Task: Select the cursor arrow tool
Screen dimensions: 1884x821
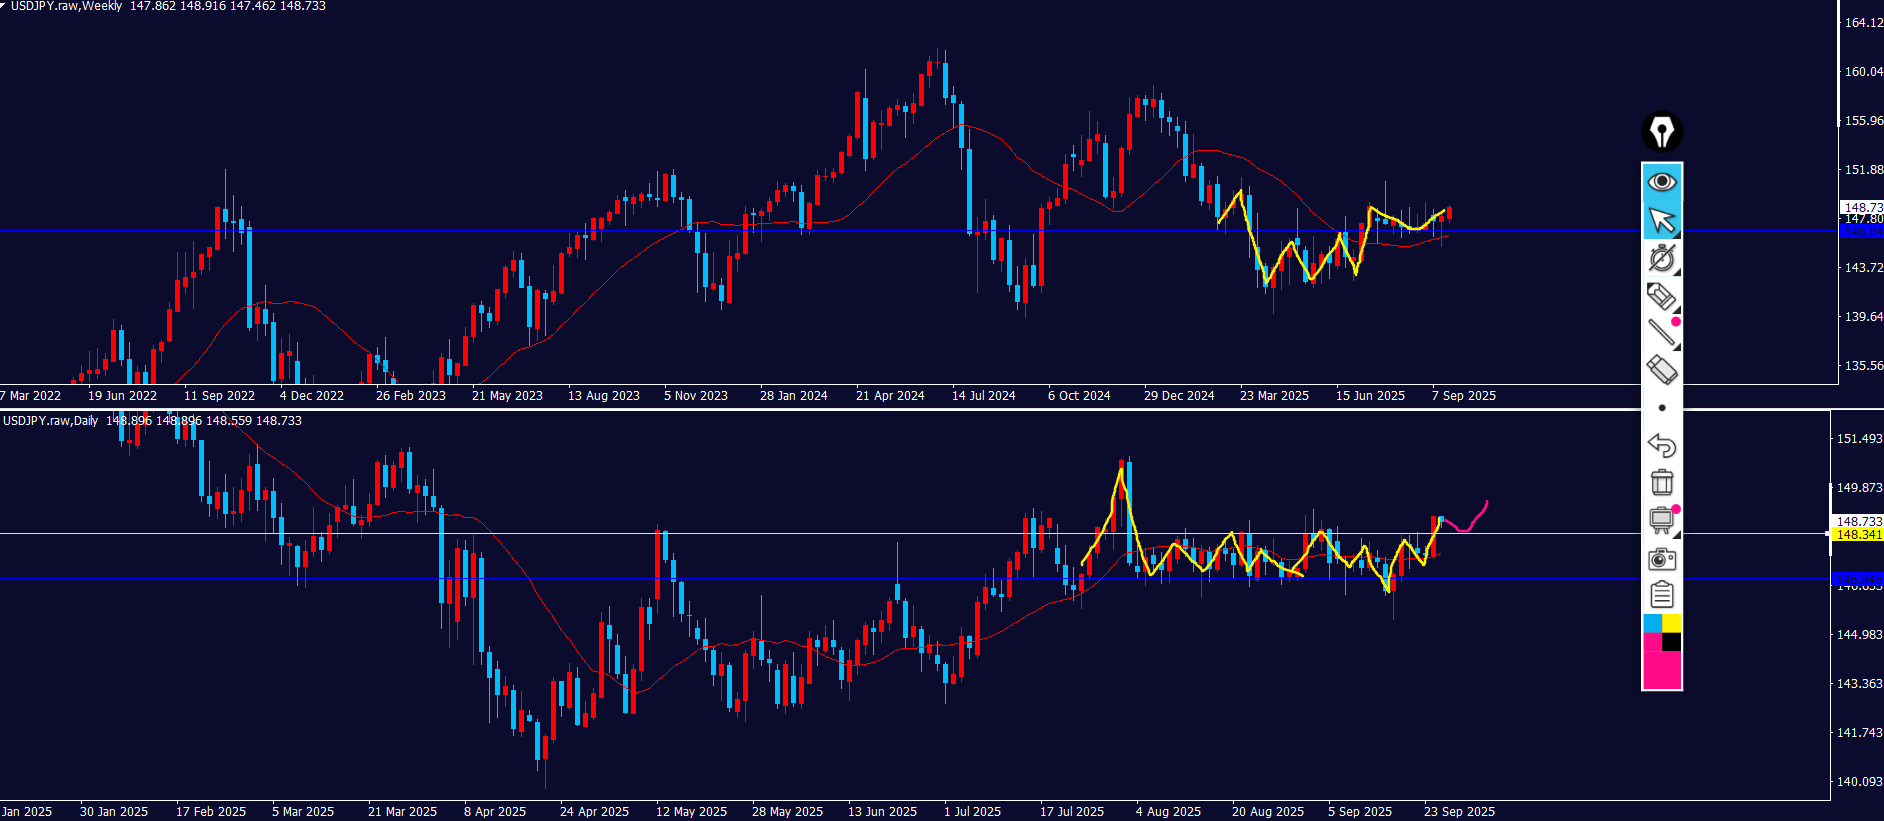Action: 1661,220
